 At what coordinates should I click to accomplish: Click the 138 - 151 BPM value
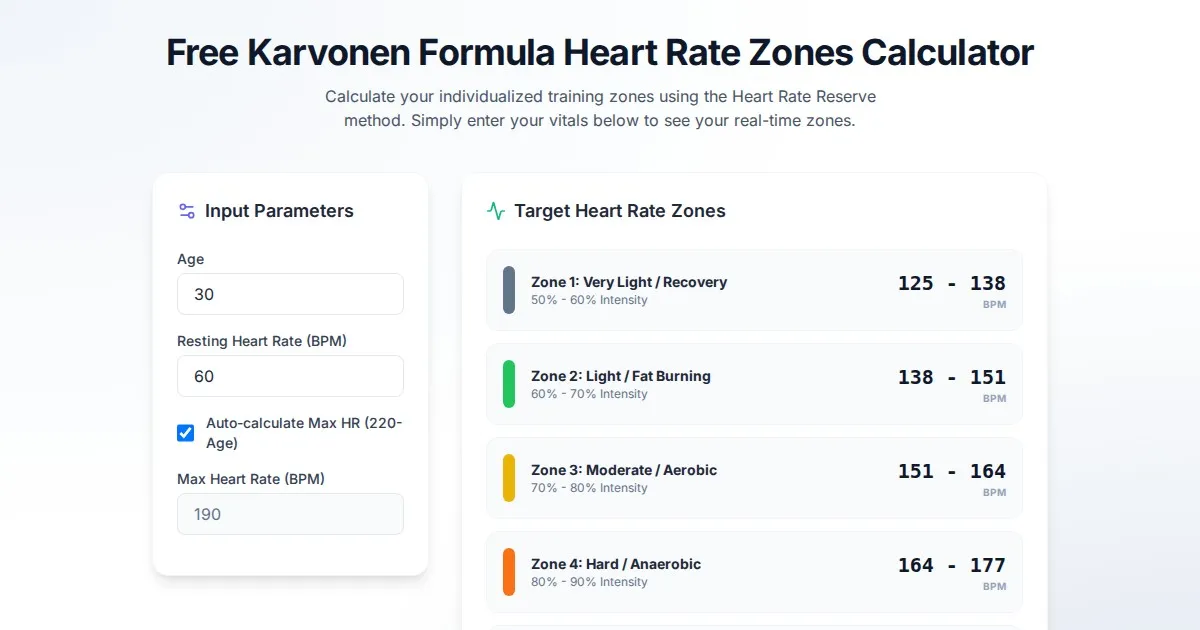click(951, 378)
